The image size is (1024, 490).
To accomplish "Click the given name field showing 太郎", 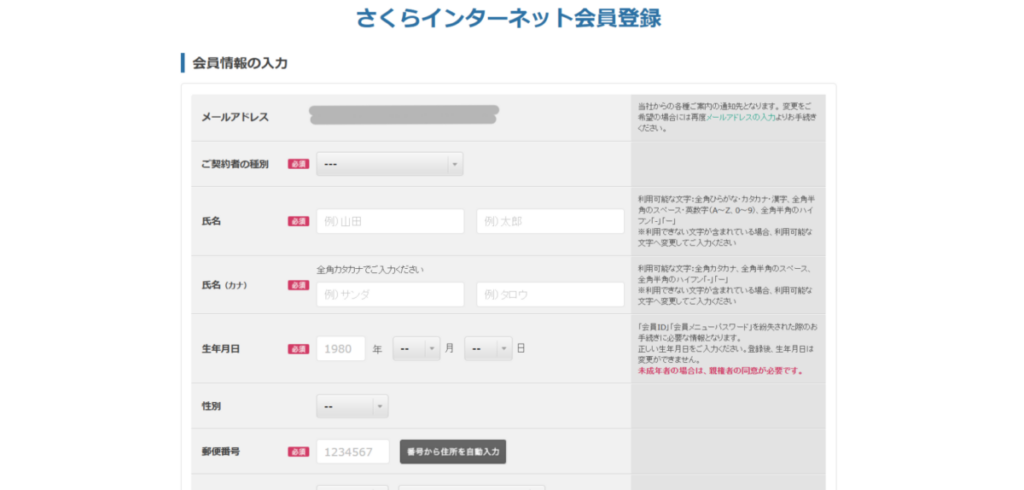I will [x=550, y=221].
